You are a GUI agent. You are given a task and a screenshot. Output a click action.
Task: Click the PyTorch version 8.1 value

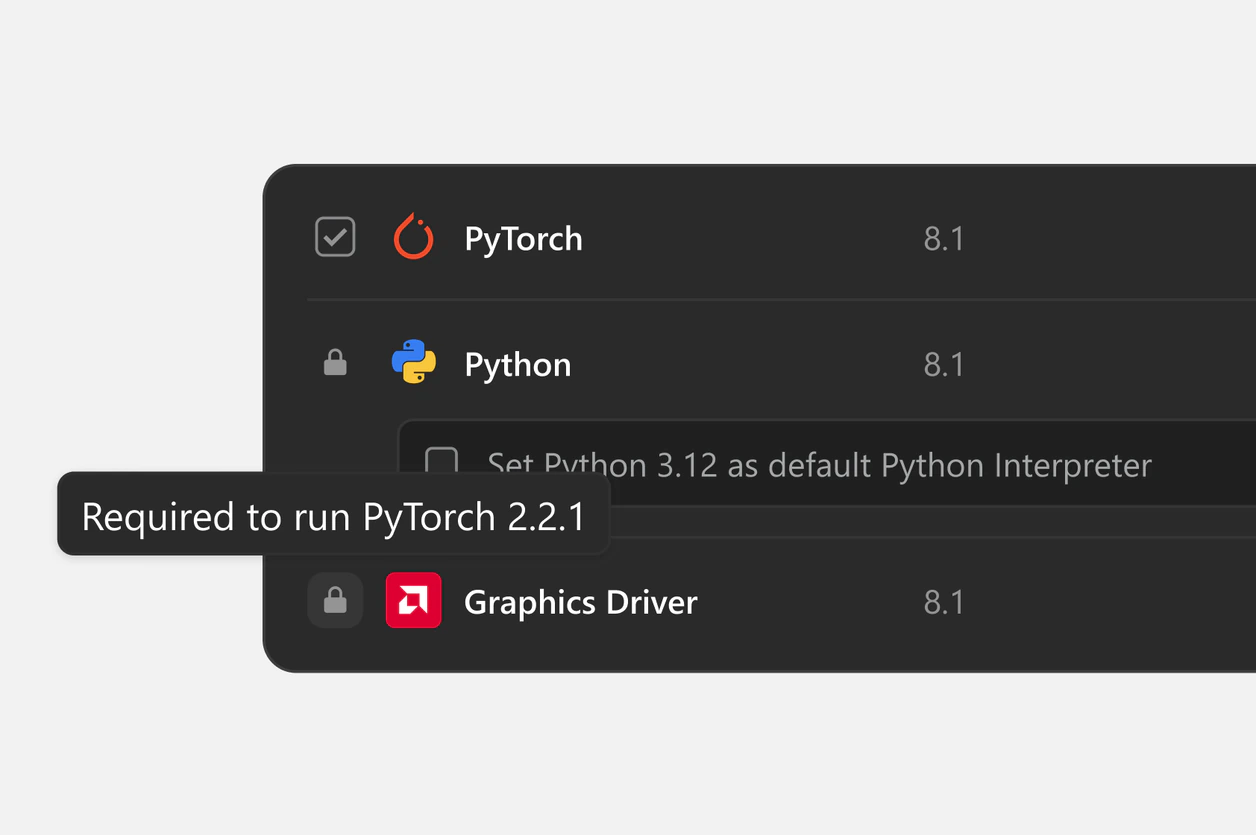[943, 239]
